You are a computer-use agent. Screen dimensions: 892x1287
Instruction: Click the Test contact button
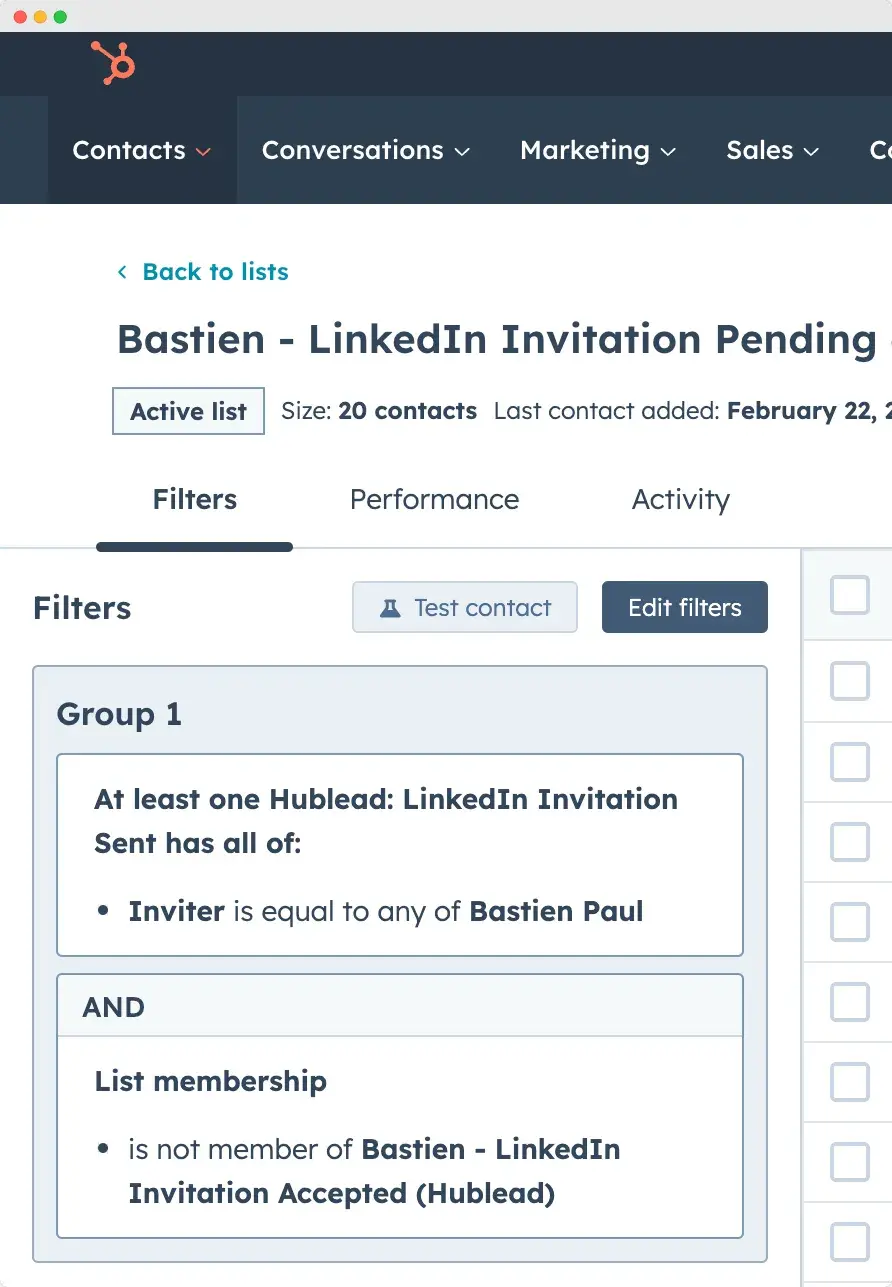click(465, 608)
